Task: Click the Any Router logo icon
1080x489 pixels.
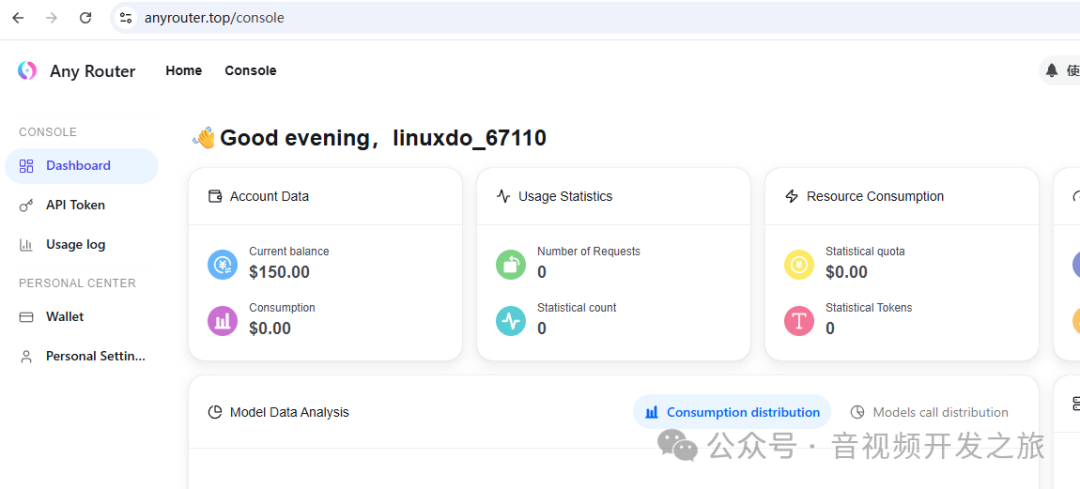Action: pos(27,70)
